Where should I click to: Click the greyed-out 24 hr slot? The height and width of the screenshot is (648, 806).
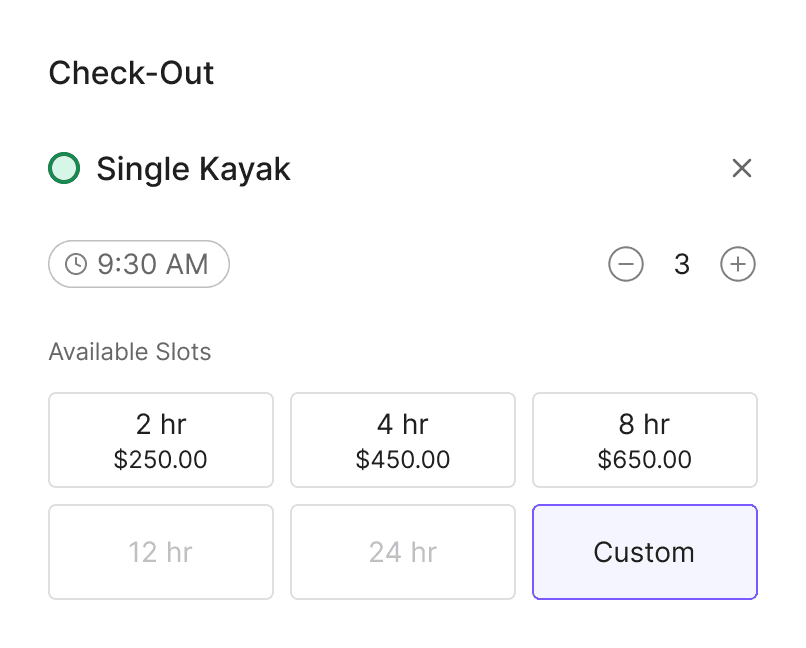tap(403, 552)
